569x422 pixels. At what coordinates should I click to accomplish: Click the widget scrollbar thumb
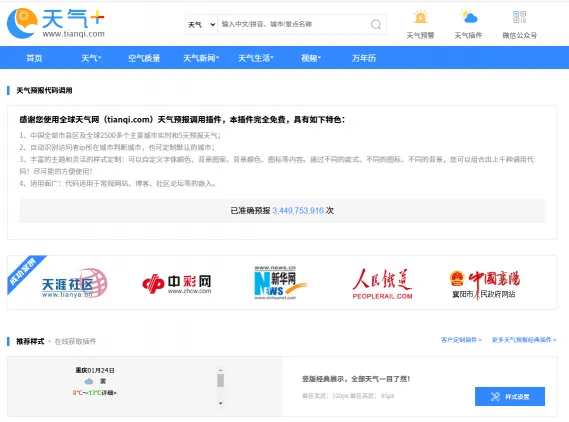pyautogui.click(x=220, y=381)
